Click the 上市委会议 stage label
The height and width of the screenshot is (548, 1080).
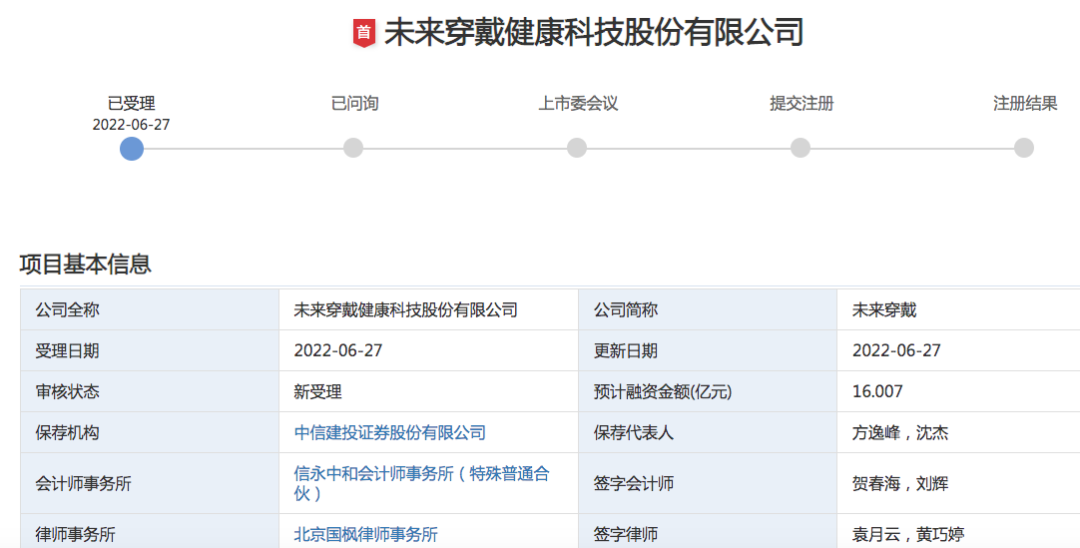coord(578,104)
